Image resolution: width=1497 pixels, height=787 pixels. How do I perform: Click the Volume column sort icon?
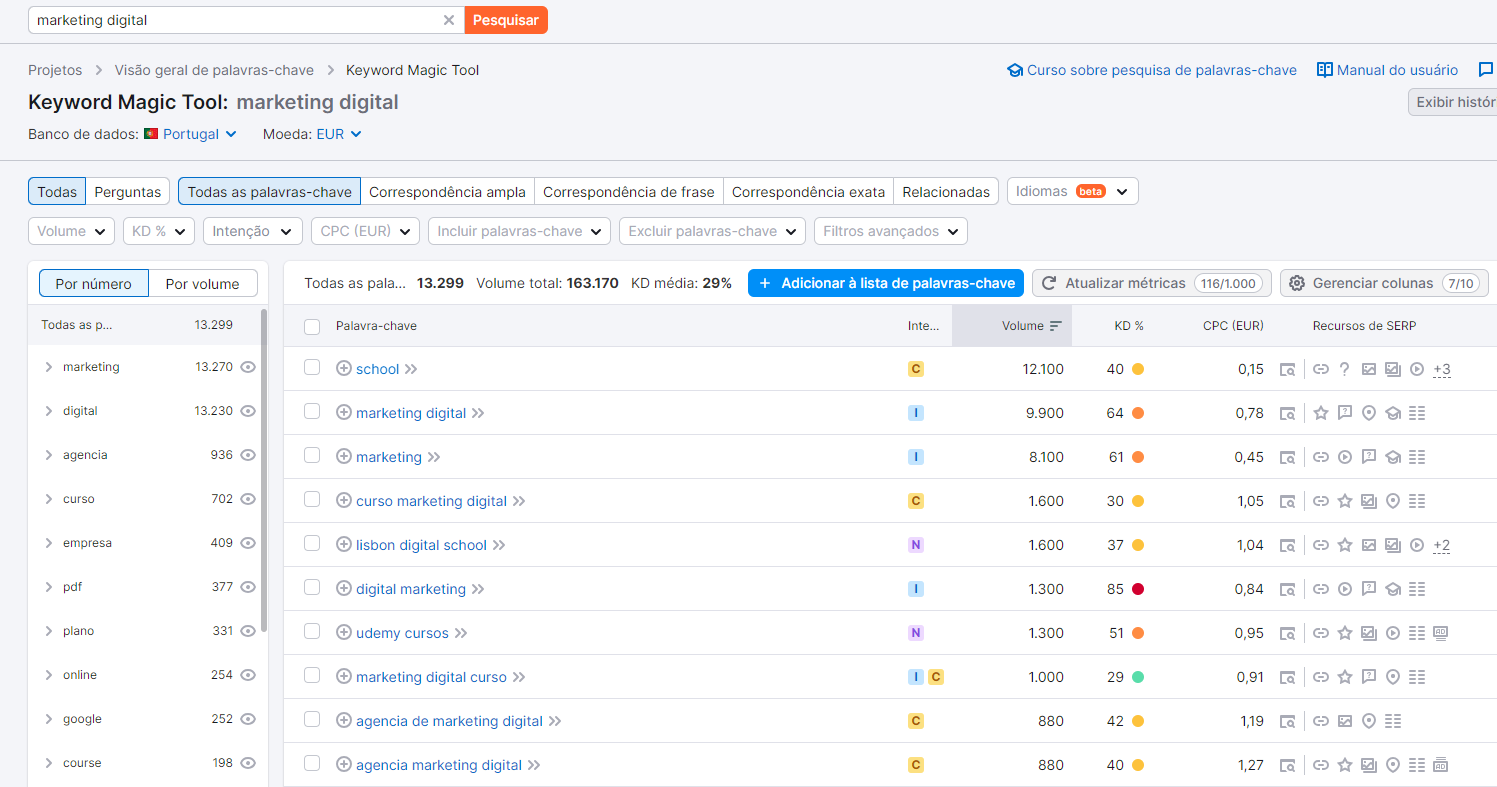(x=1055, y=326)
